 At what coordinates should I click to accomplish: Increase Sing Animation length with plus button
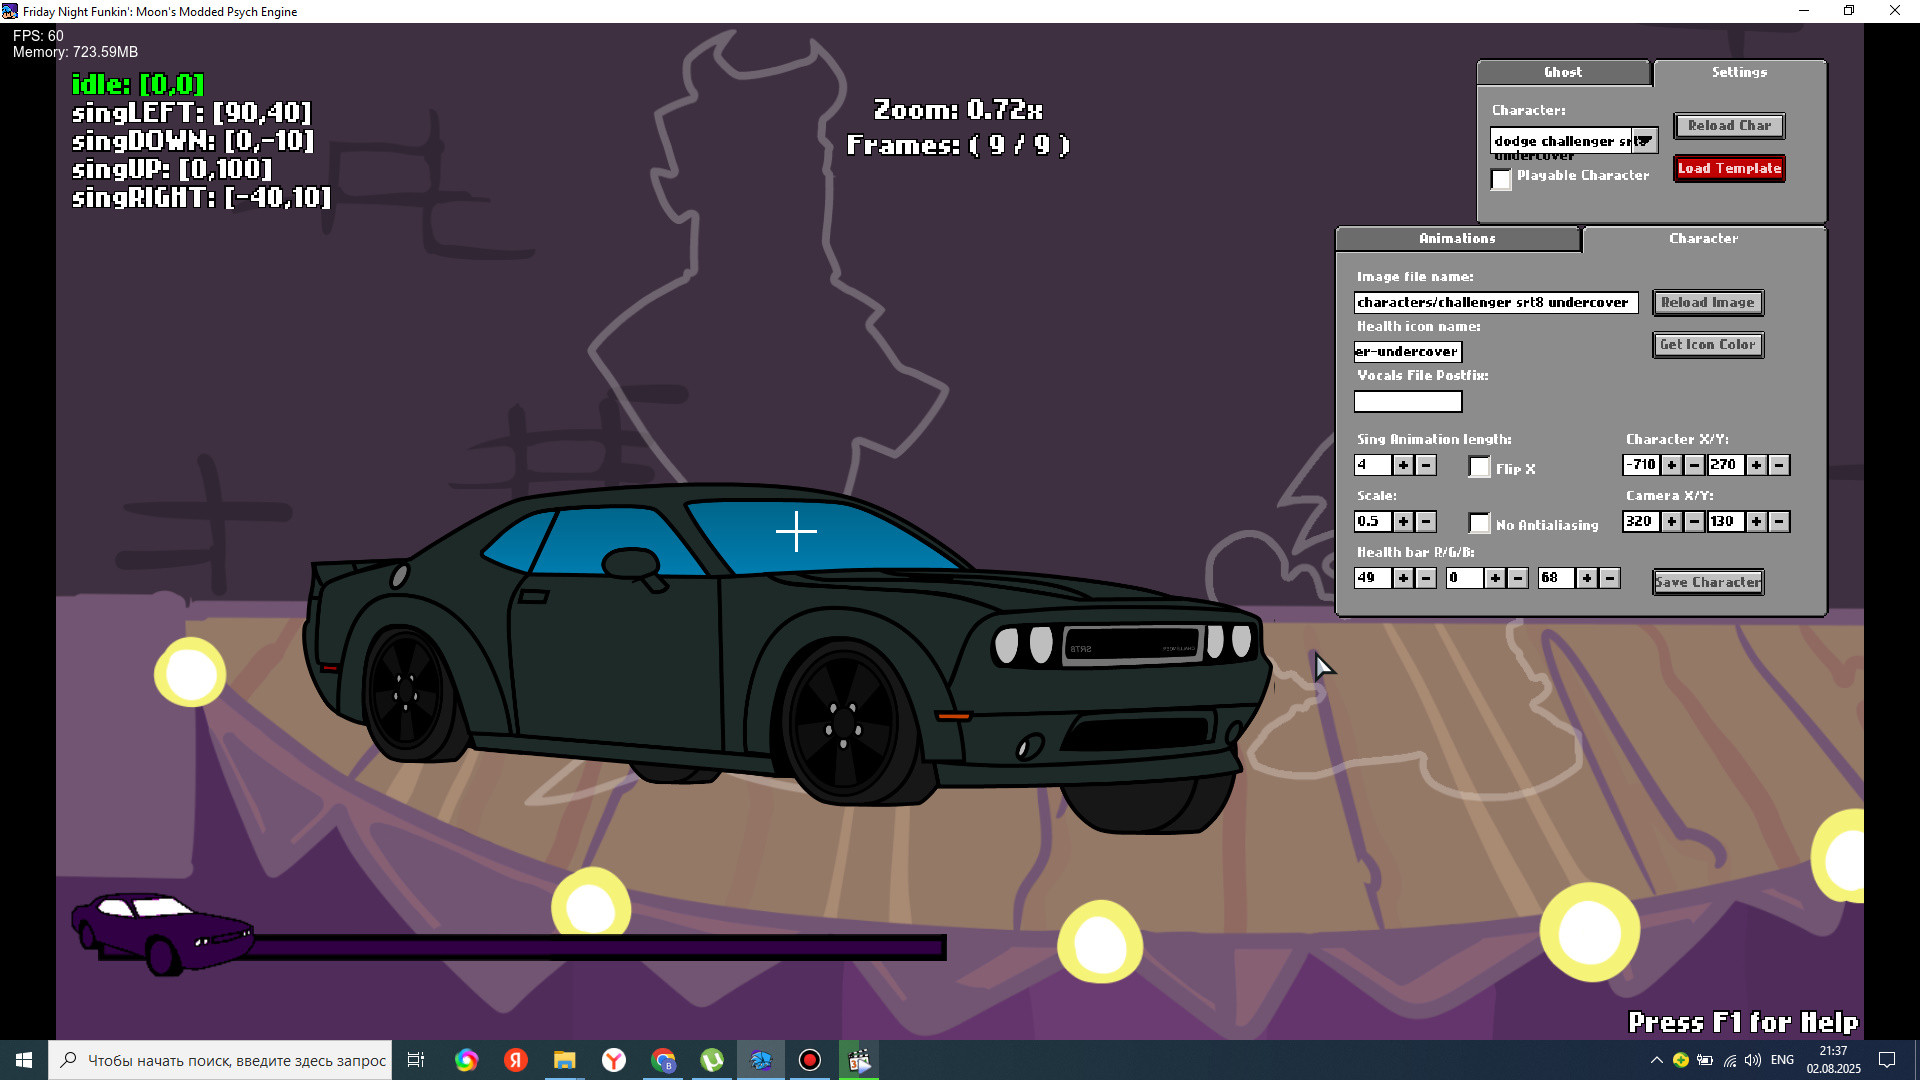coord(1403,465)
